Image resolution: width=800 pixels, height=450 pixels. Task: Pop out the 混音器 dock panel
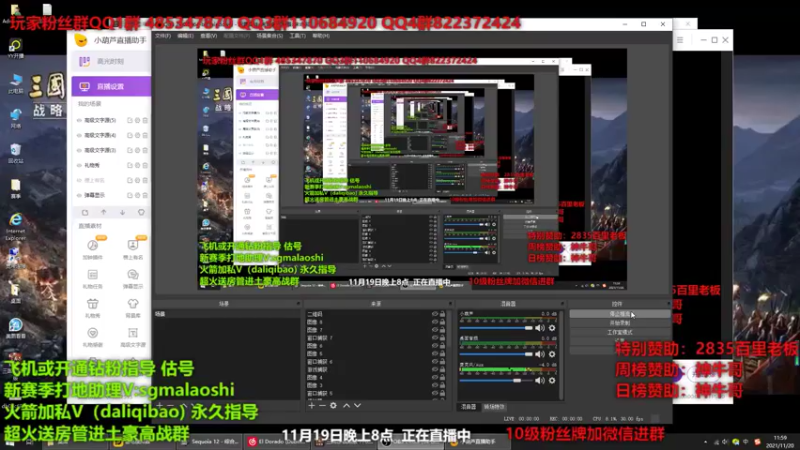[562, 304]
